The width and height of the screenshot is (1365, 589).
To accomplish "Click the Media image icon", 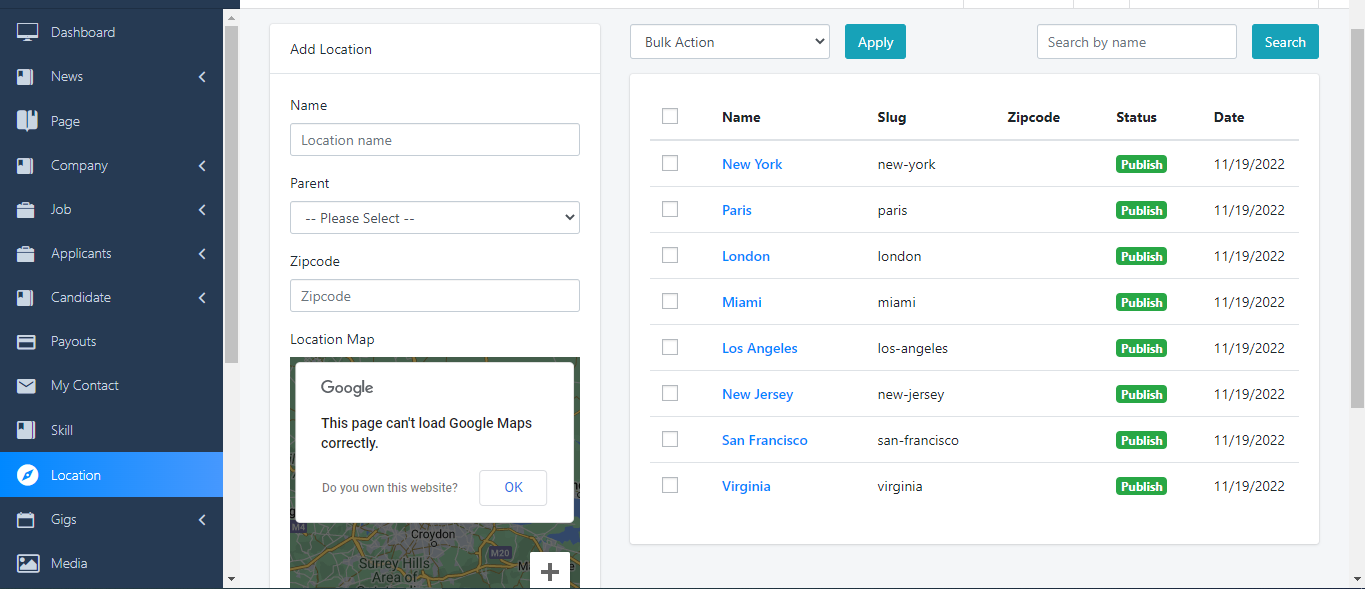I will point(28,564).
